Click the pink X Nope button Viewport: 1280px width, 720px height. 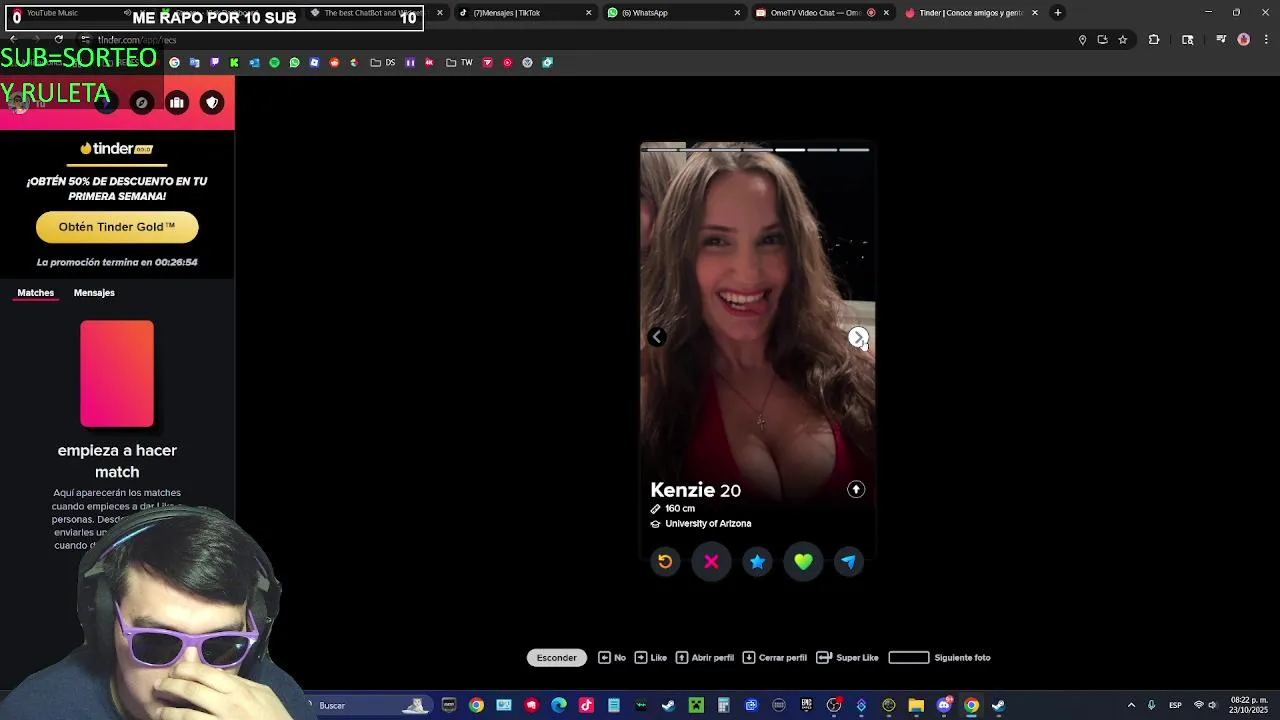[711, 562]
